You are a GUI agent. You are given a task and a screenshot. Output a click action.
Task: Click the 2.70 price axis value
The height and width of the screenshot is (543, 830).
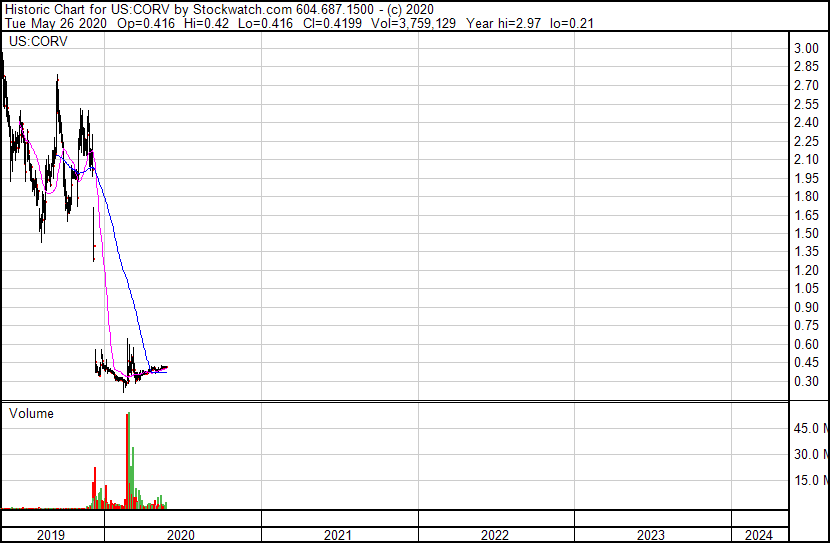(x=806, y=85)
